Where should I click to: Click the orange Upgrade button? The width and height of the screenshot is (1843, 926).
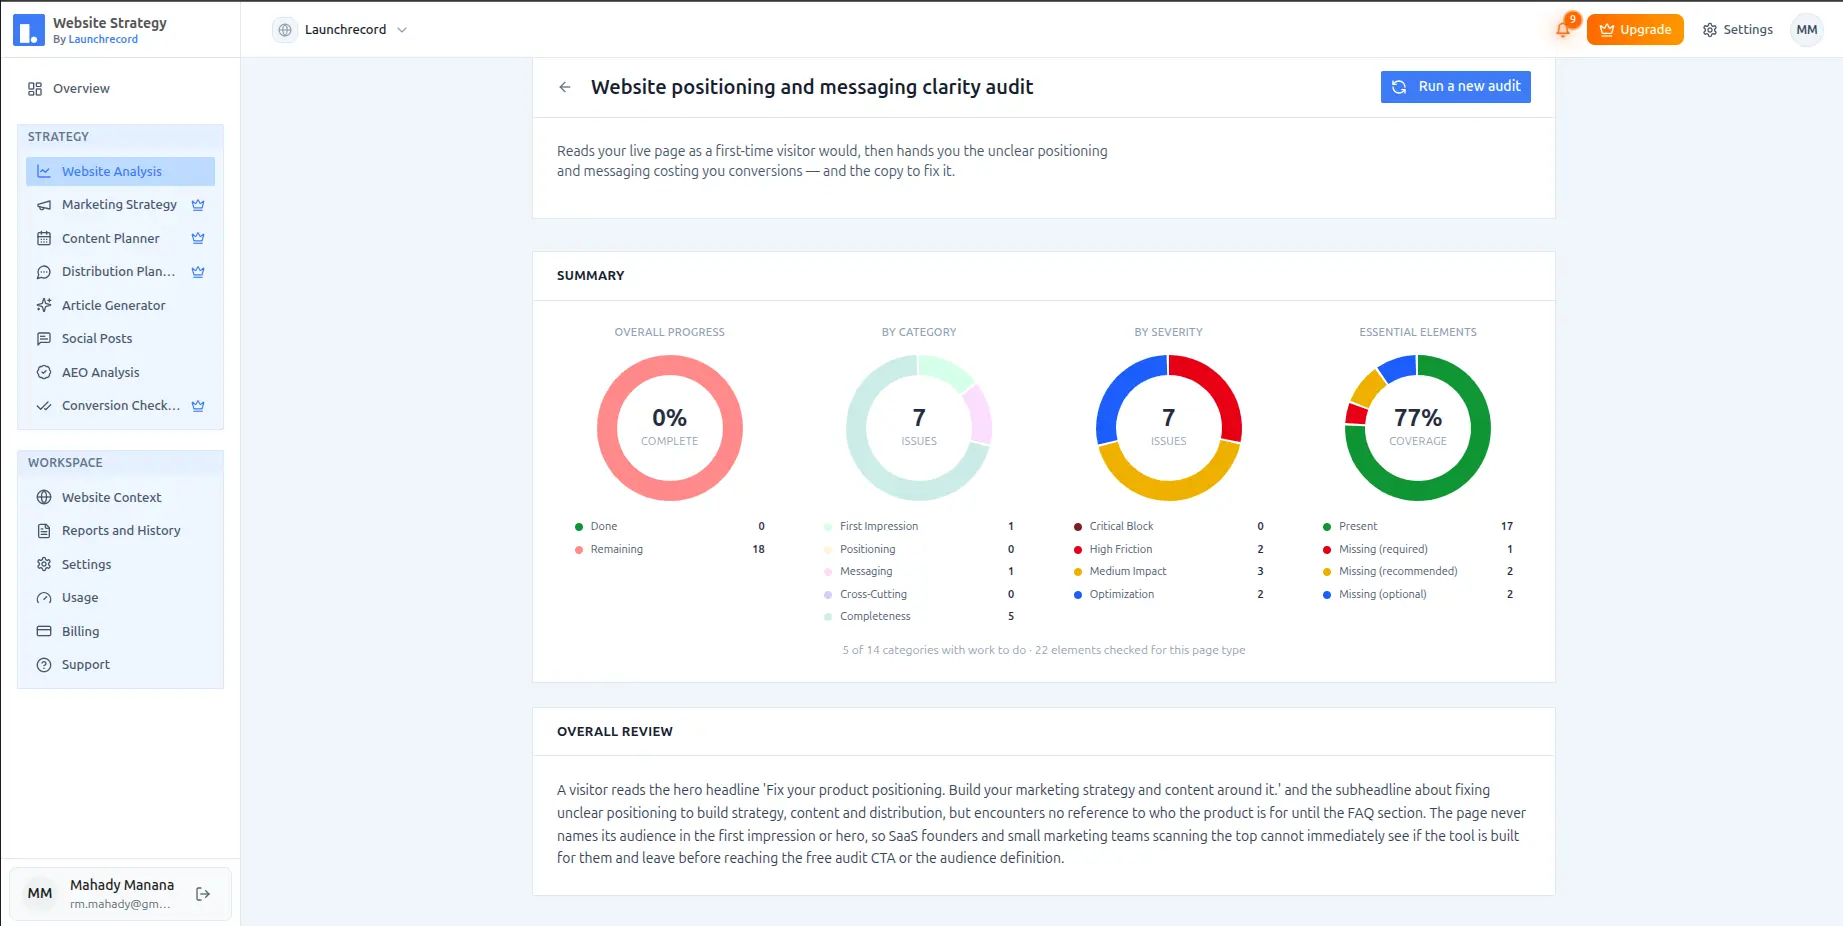click(1635, 30)
